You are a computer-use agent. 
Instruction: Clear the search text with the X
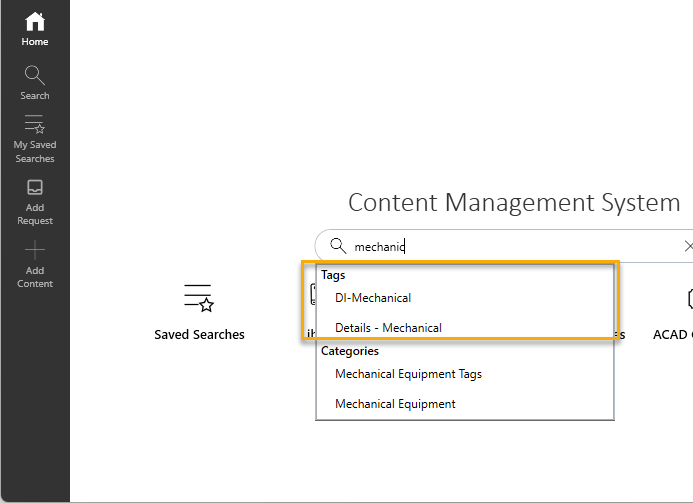pos(687,246)
